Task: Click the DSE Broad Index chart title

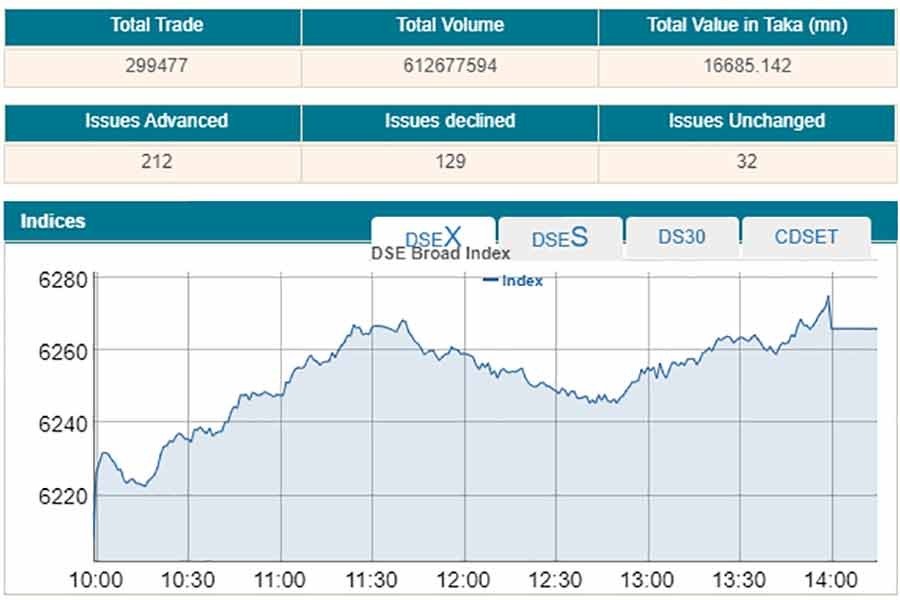Action: [x=441, y=253]
